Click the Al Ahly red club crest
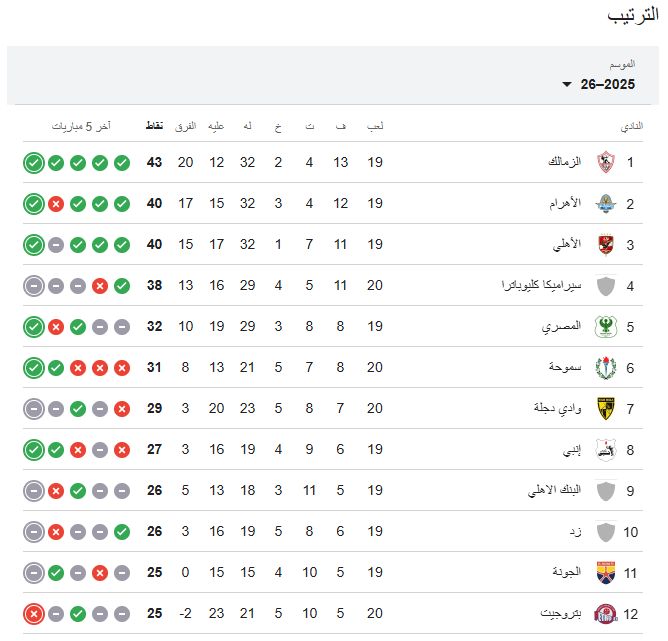 pyautogui.click(x=605, y=244)
